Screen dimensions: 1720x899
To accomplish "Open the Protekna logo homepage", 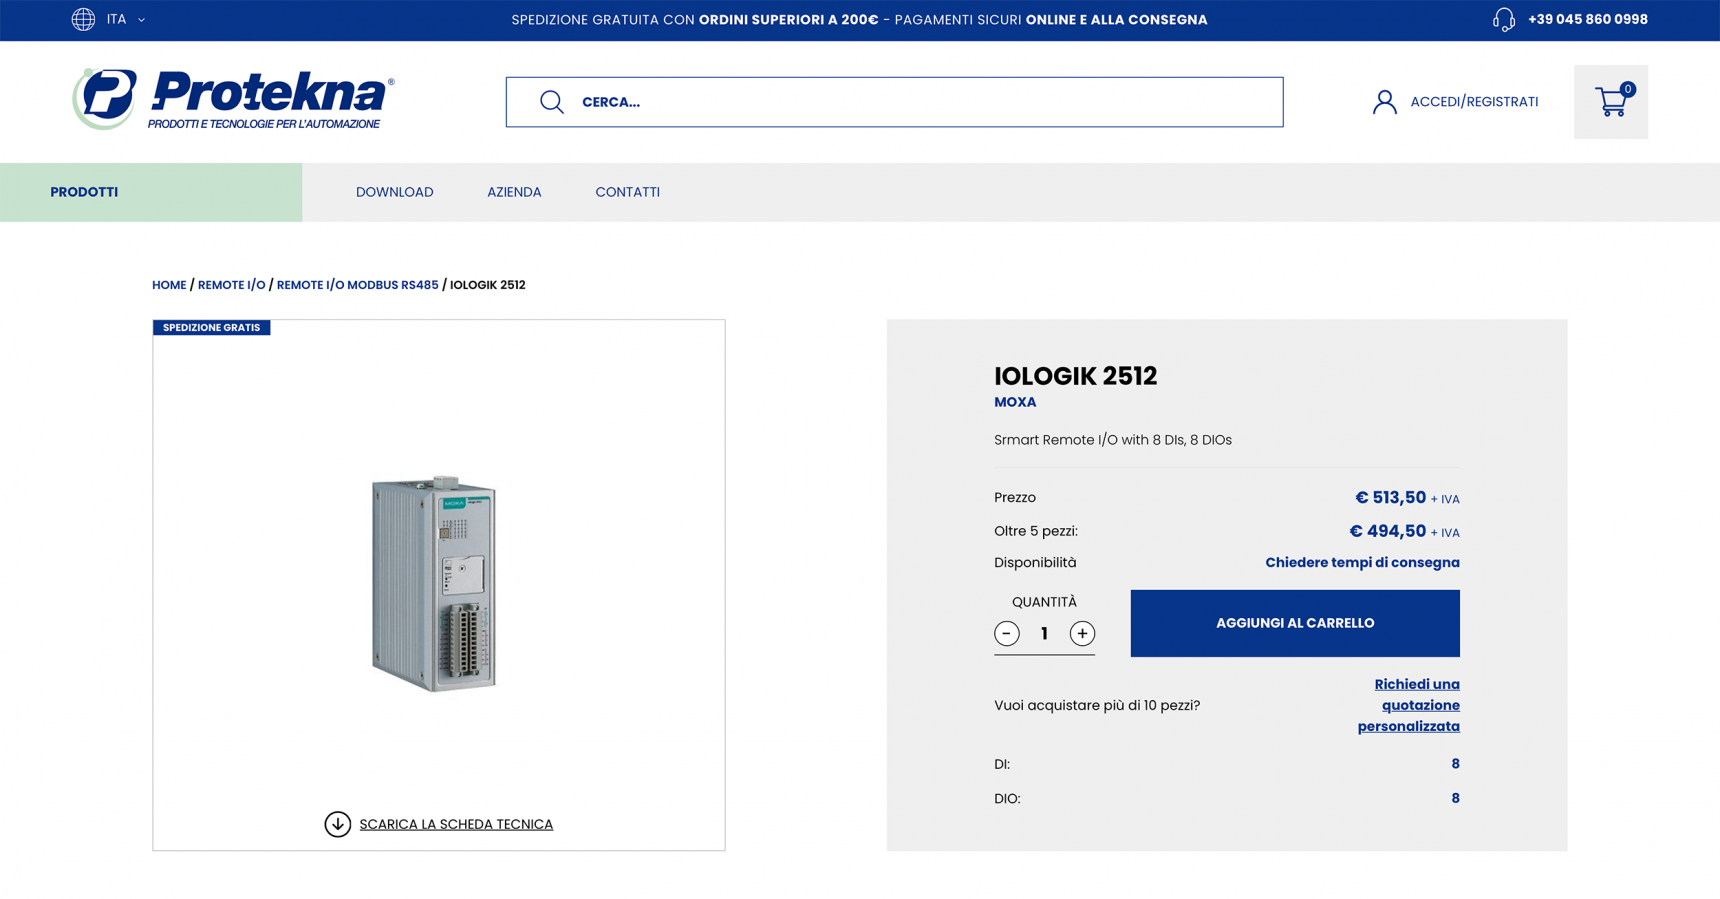I will 233,99.
